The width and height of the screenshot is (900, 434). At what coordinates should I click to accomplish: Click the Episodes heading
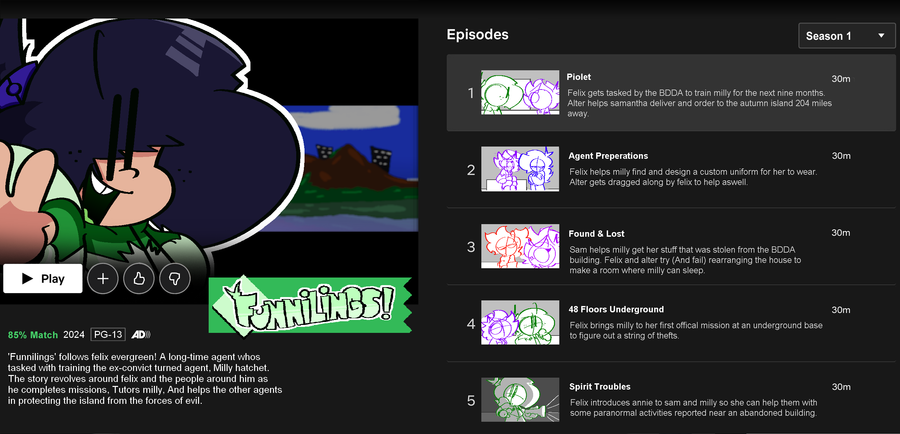point(478,35)
